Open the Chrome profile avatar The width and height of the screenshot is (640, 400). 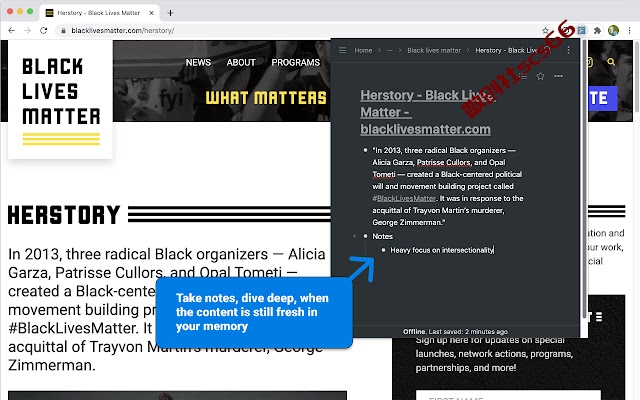(x=613, y=31)
